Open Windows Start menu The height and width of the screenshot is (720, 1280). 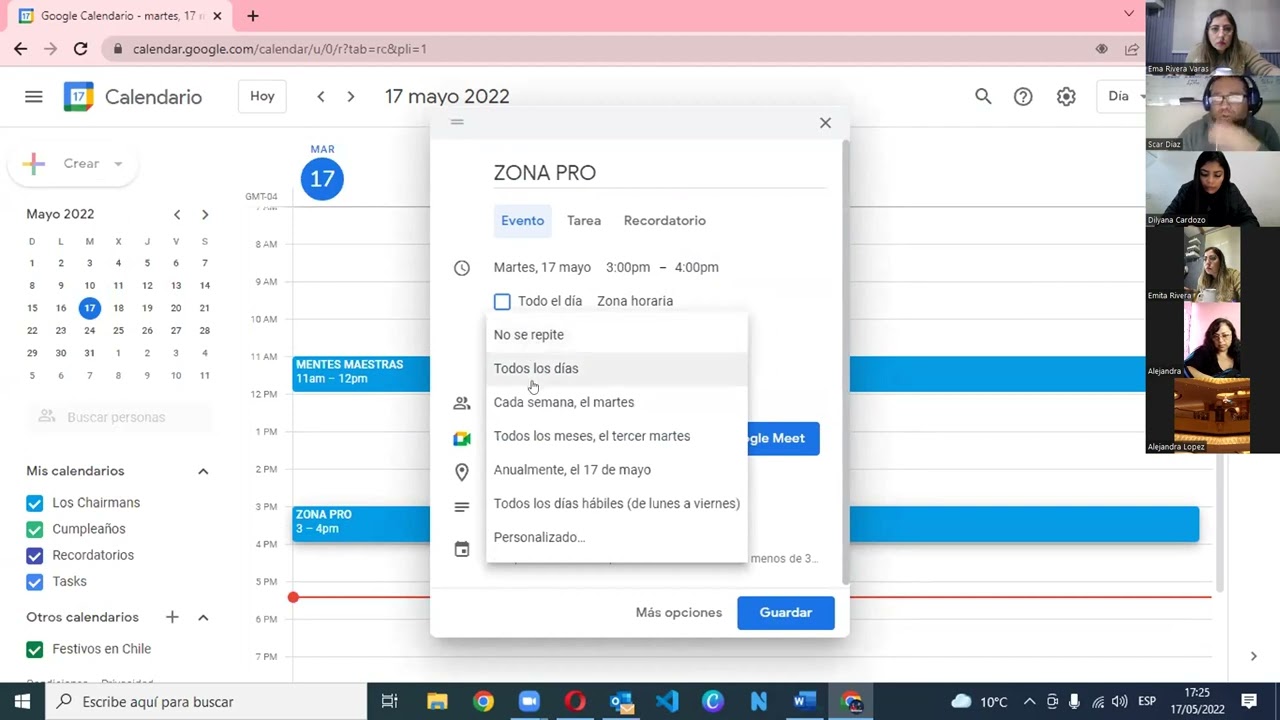click(x=22, y=701)
